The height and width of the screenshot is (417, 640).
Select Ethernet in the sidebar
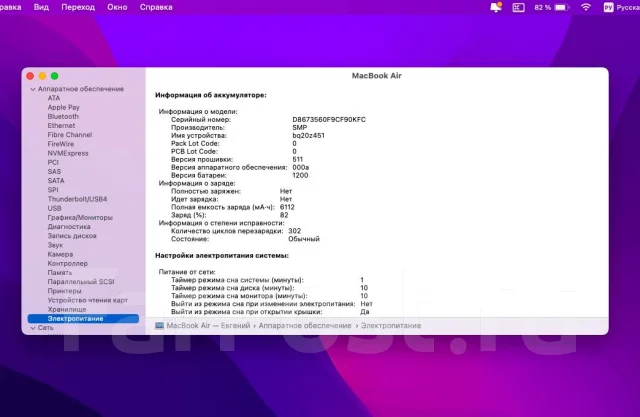[61, 126]
